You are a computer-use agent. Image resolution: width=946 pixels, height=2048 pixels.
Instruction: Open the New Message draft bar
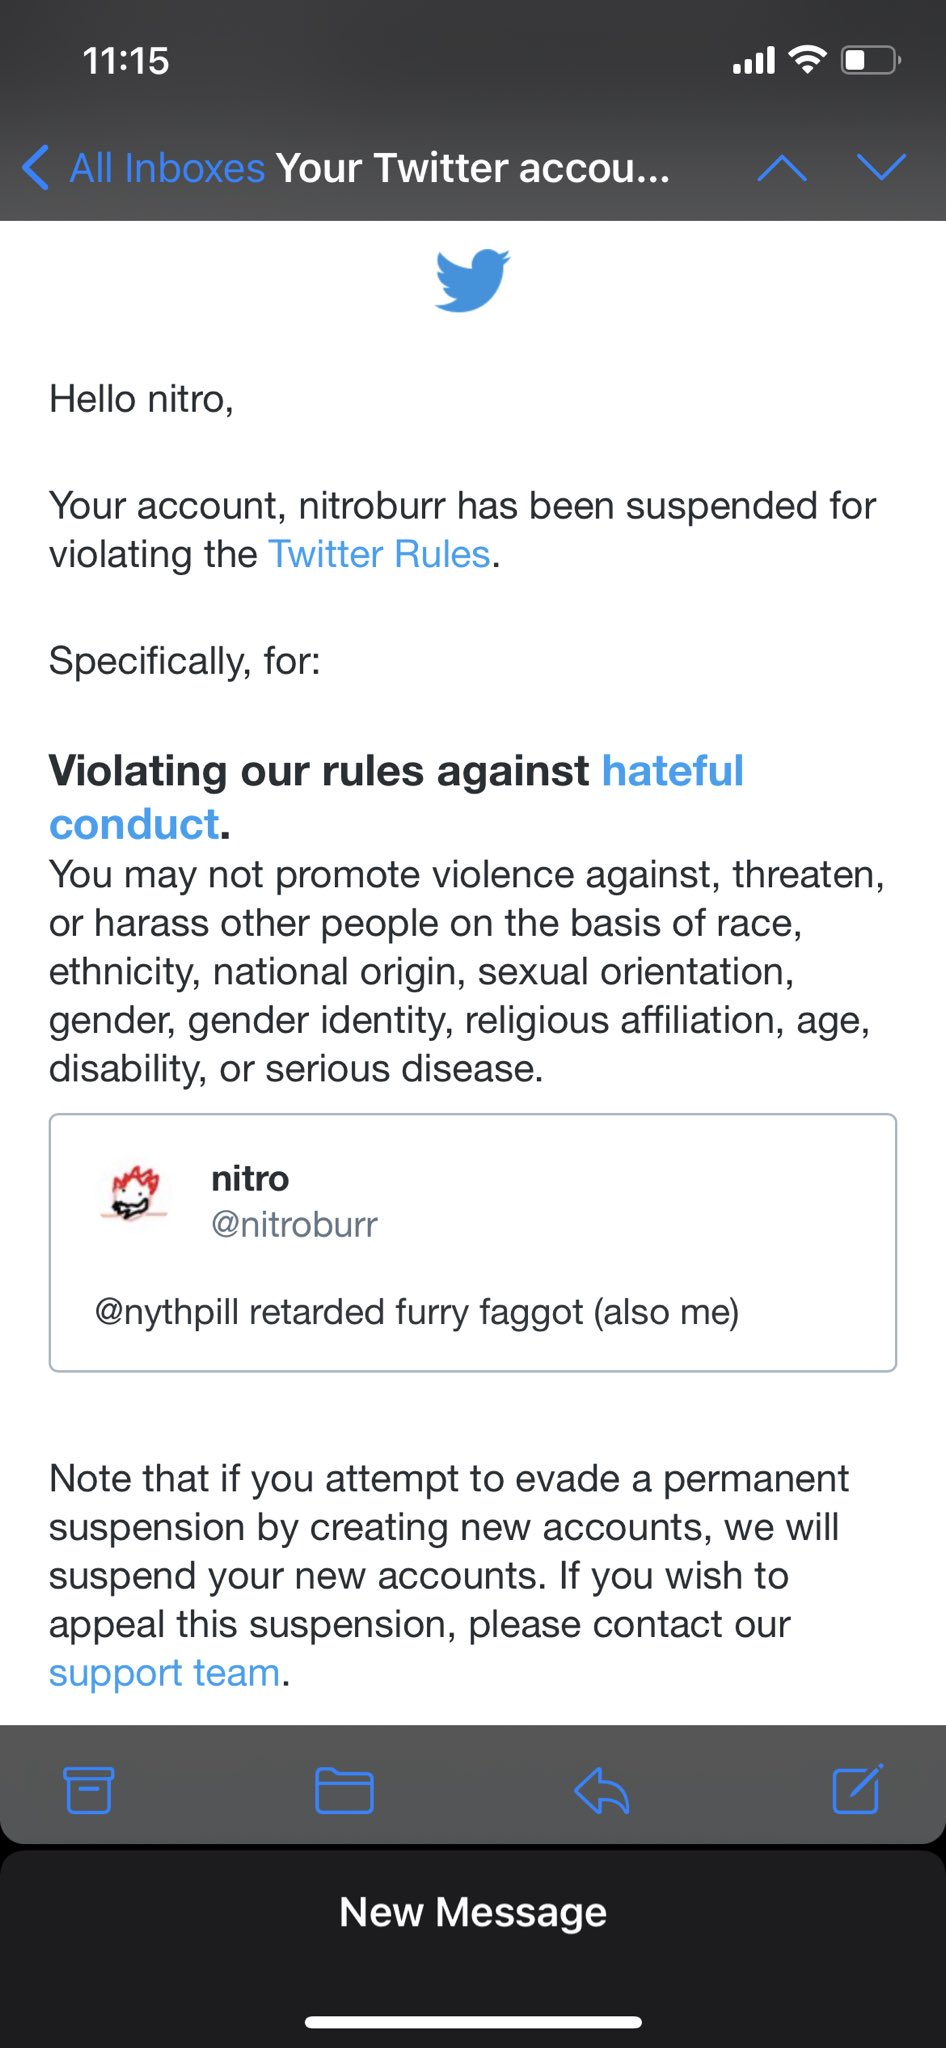(473, 1912)
